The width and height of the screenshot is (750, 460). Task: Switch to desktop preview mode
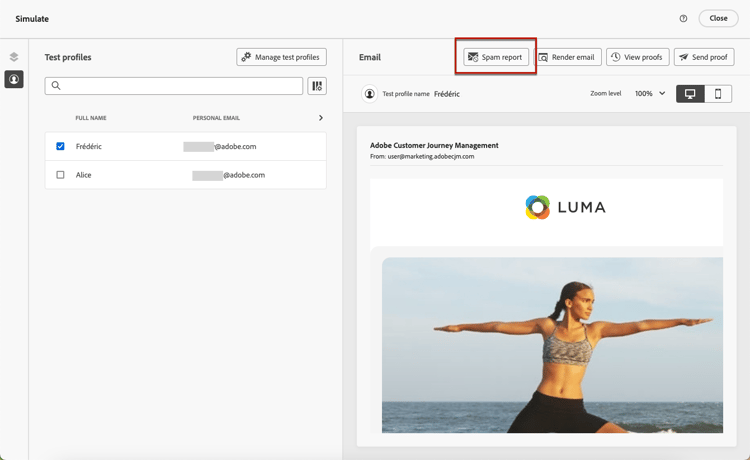[690, 94]
